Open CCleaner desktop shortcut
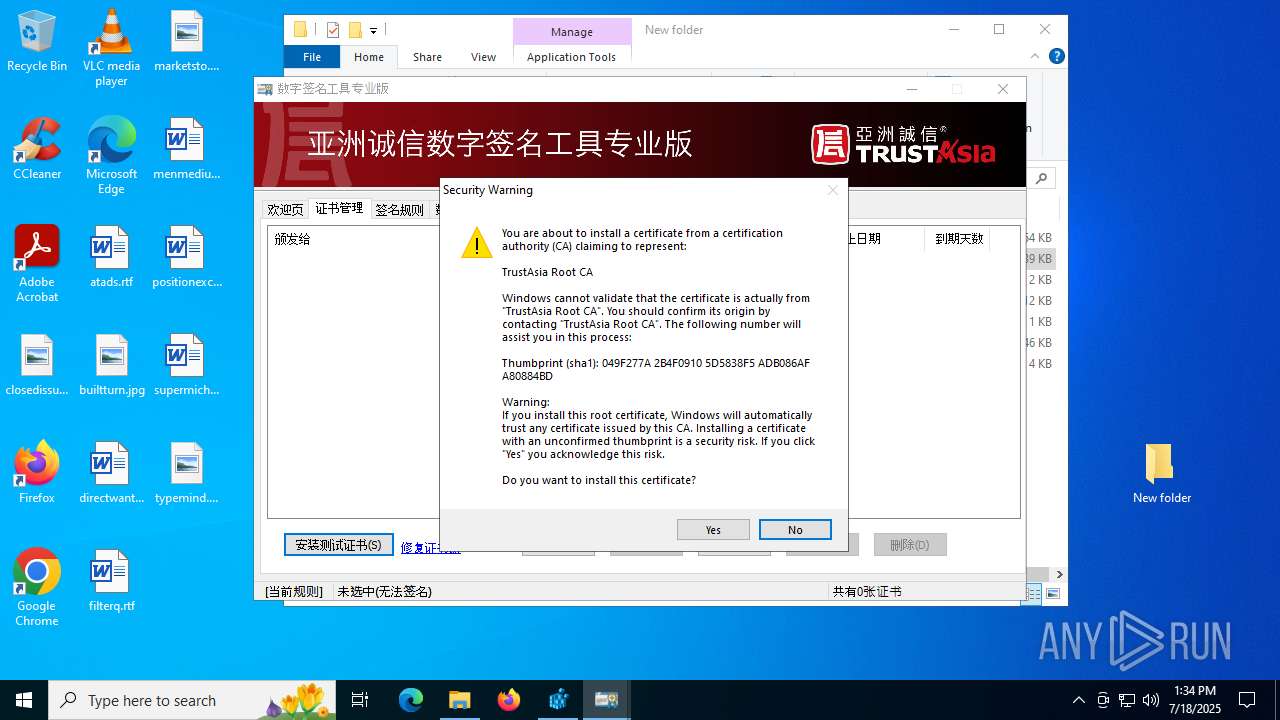Screen dimensions: 1280x720 pos(37,148)
